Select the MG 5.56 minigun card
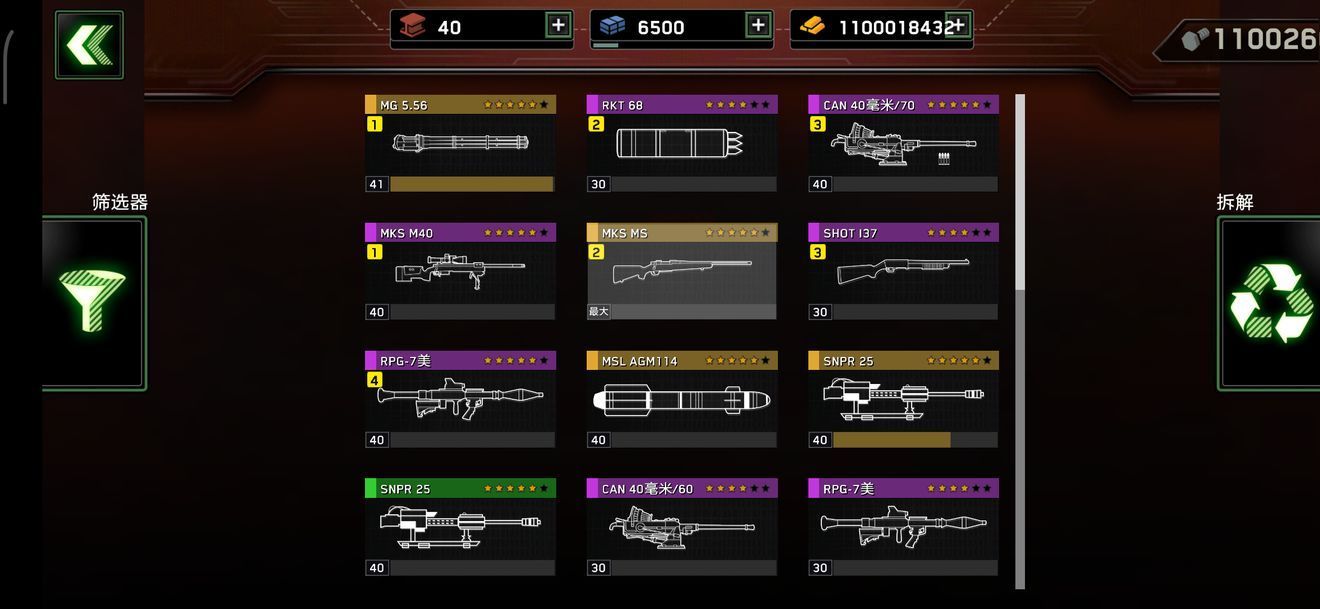The height and width of the screenshot is (609, 1320). point(460,144)
